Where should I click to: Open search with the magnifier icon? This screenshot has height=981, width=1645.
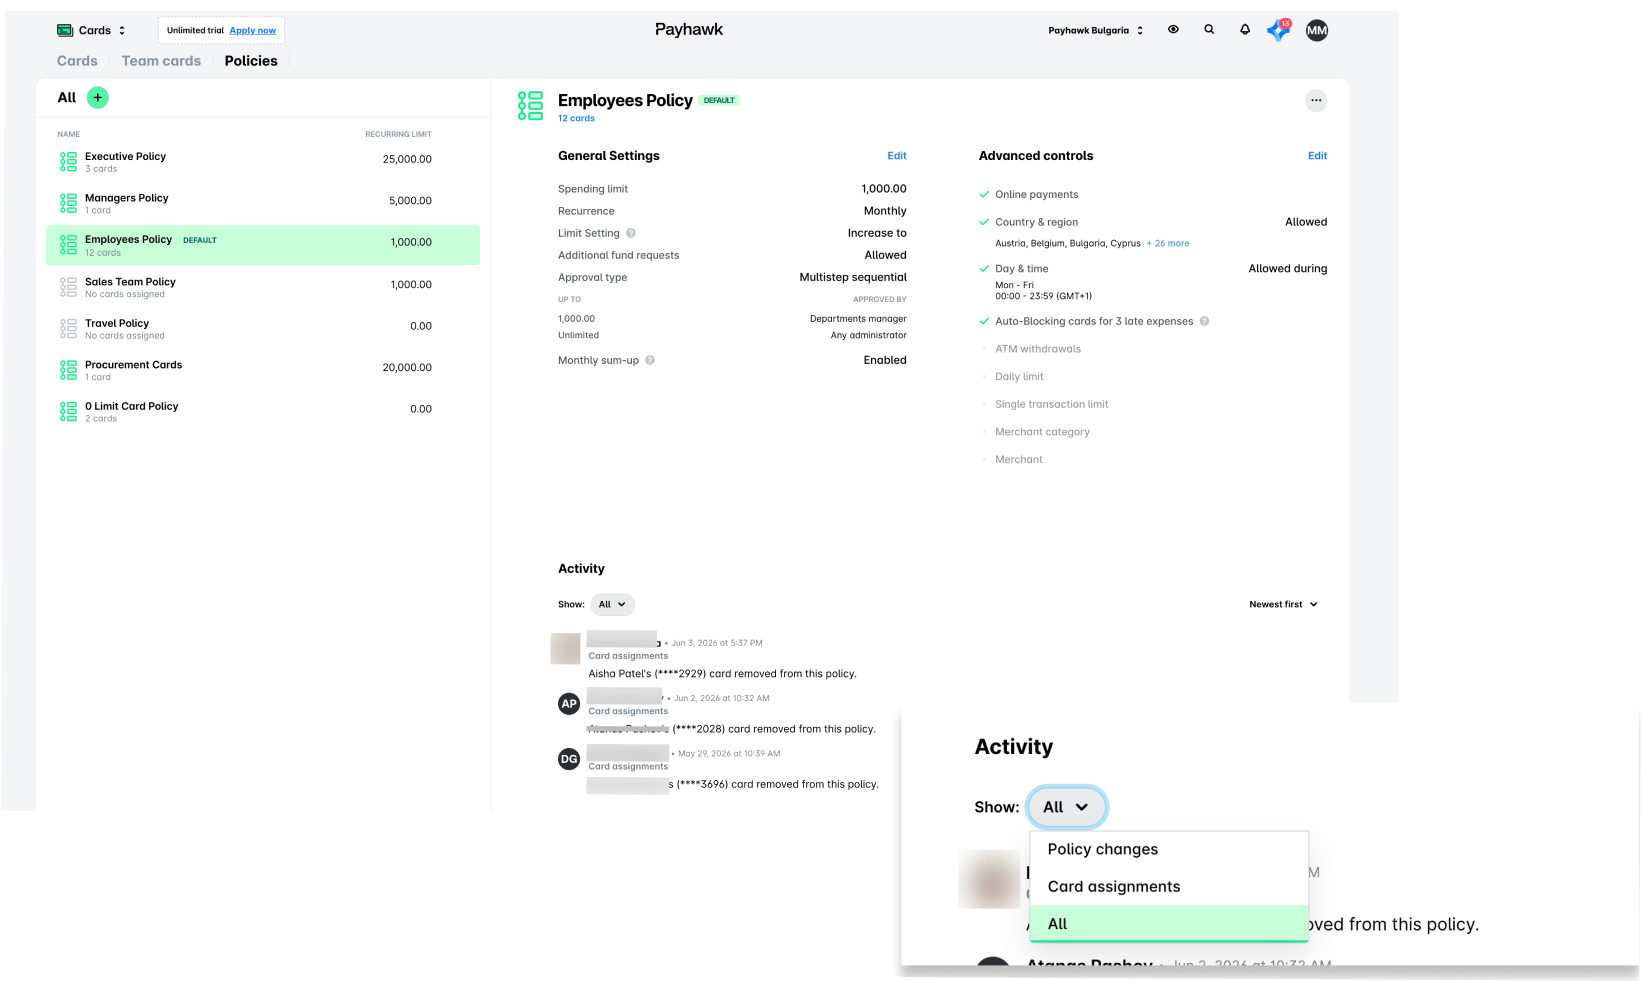[x=1209, y=30]
